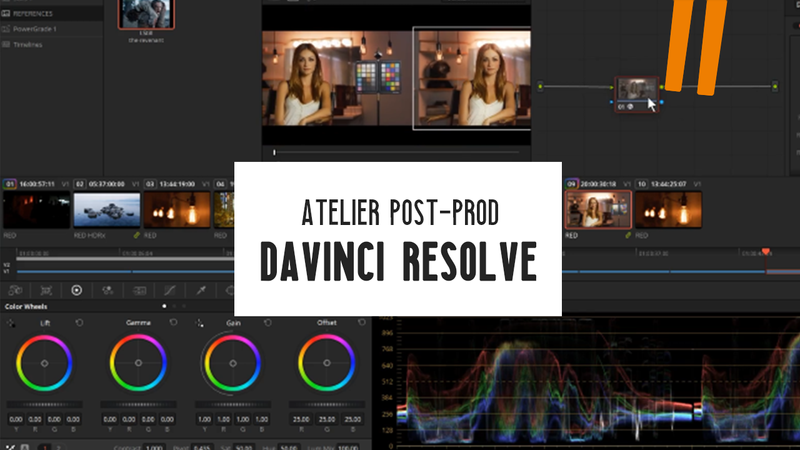This screenshot has height=450, width=800.
Task: Click Offset G value 25.00
Action: [x=327, y=419]
